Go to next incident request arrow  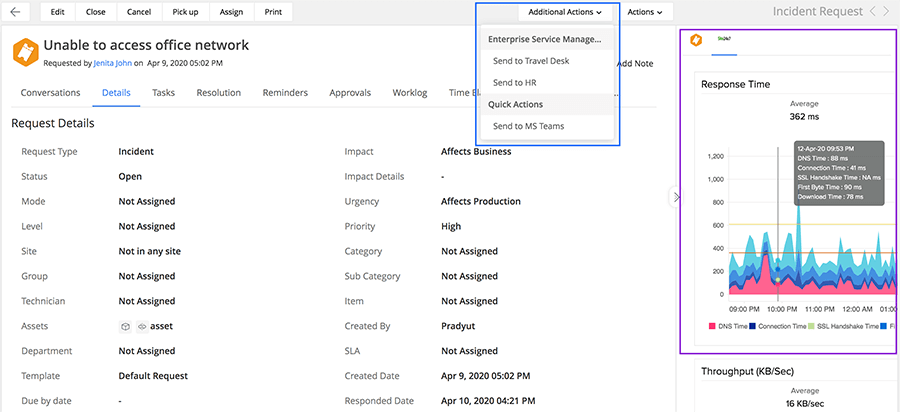pos(889,12)
